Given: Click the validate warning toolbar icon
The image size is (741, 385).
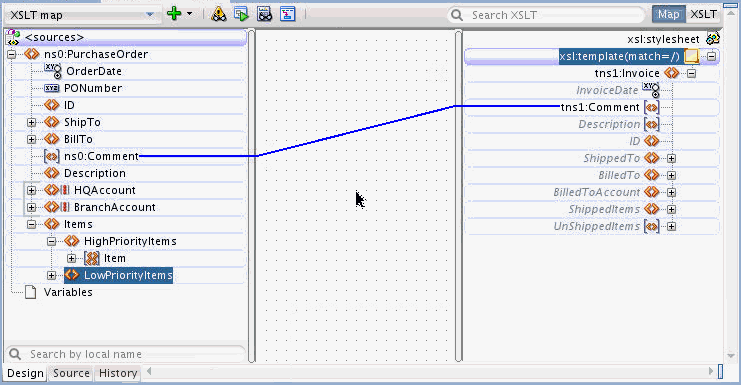Looking at the screenshot, I should click(218, 14).
